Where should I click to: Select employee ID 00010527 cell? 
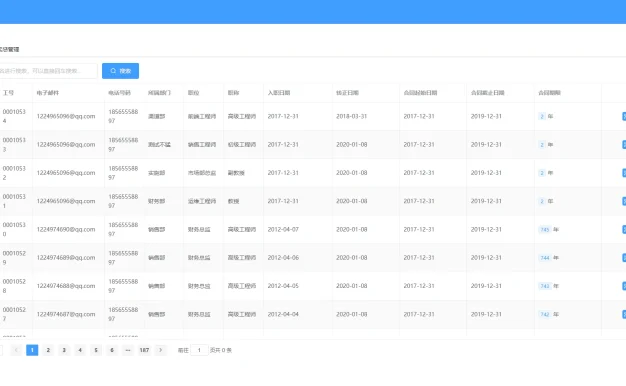14,314
